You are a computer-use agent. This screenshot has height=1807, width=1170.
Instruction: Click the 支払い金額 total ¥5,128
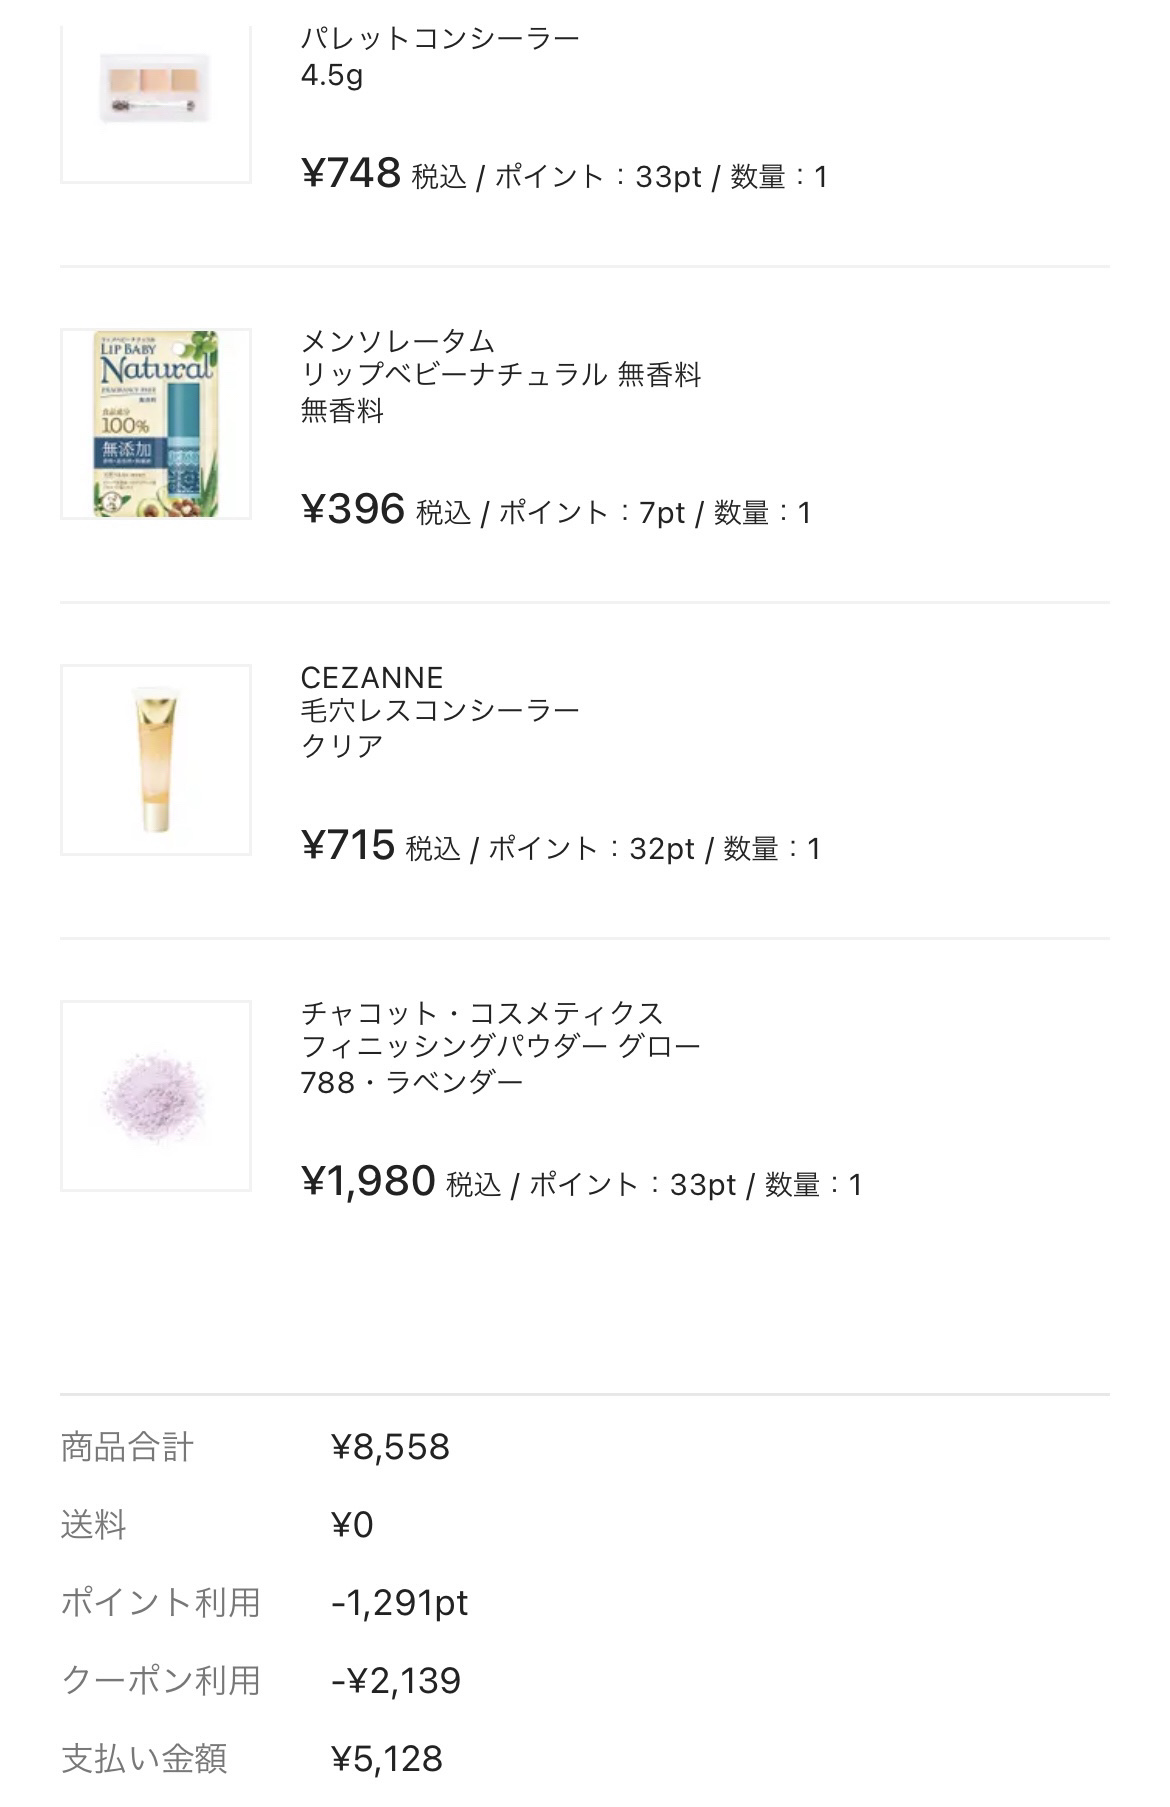[386, 1759]
